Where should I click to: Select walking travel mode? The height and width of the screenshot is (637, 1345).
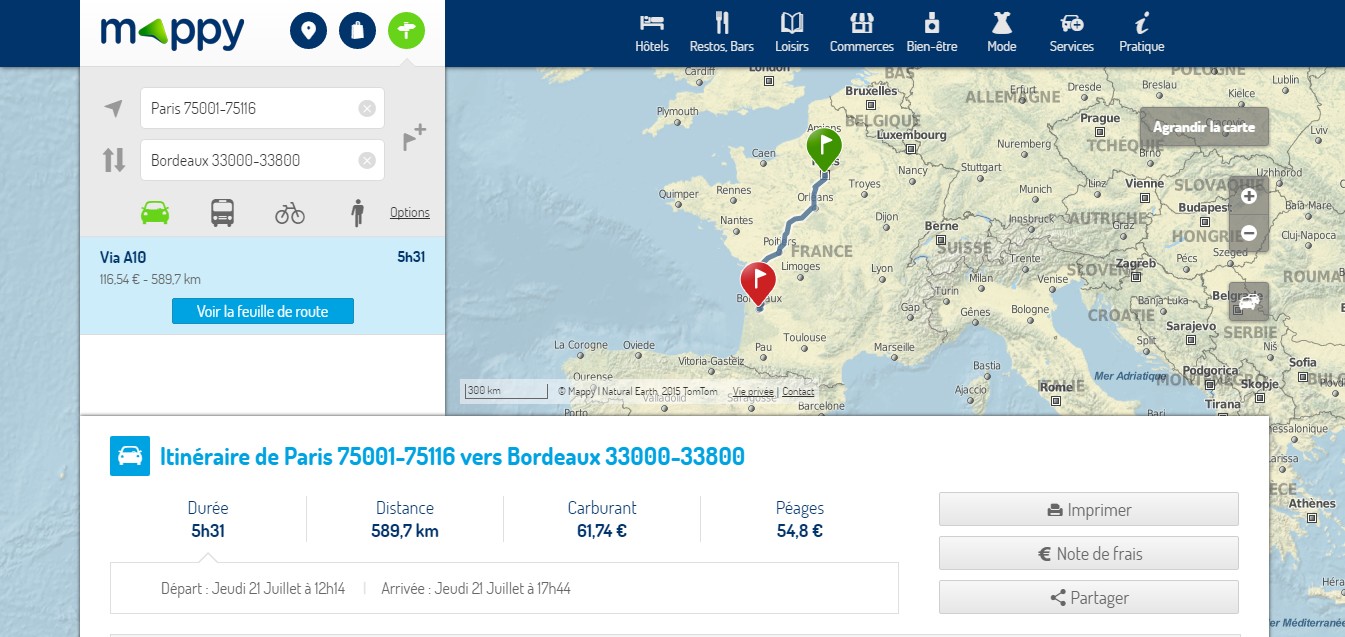[x=358, y=212]
